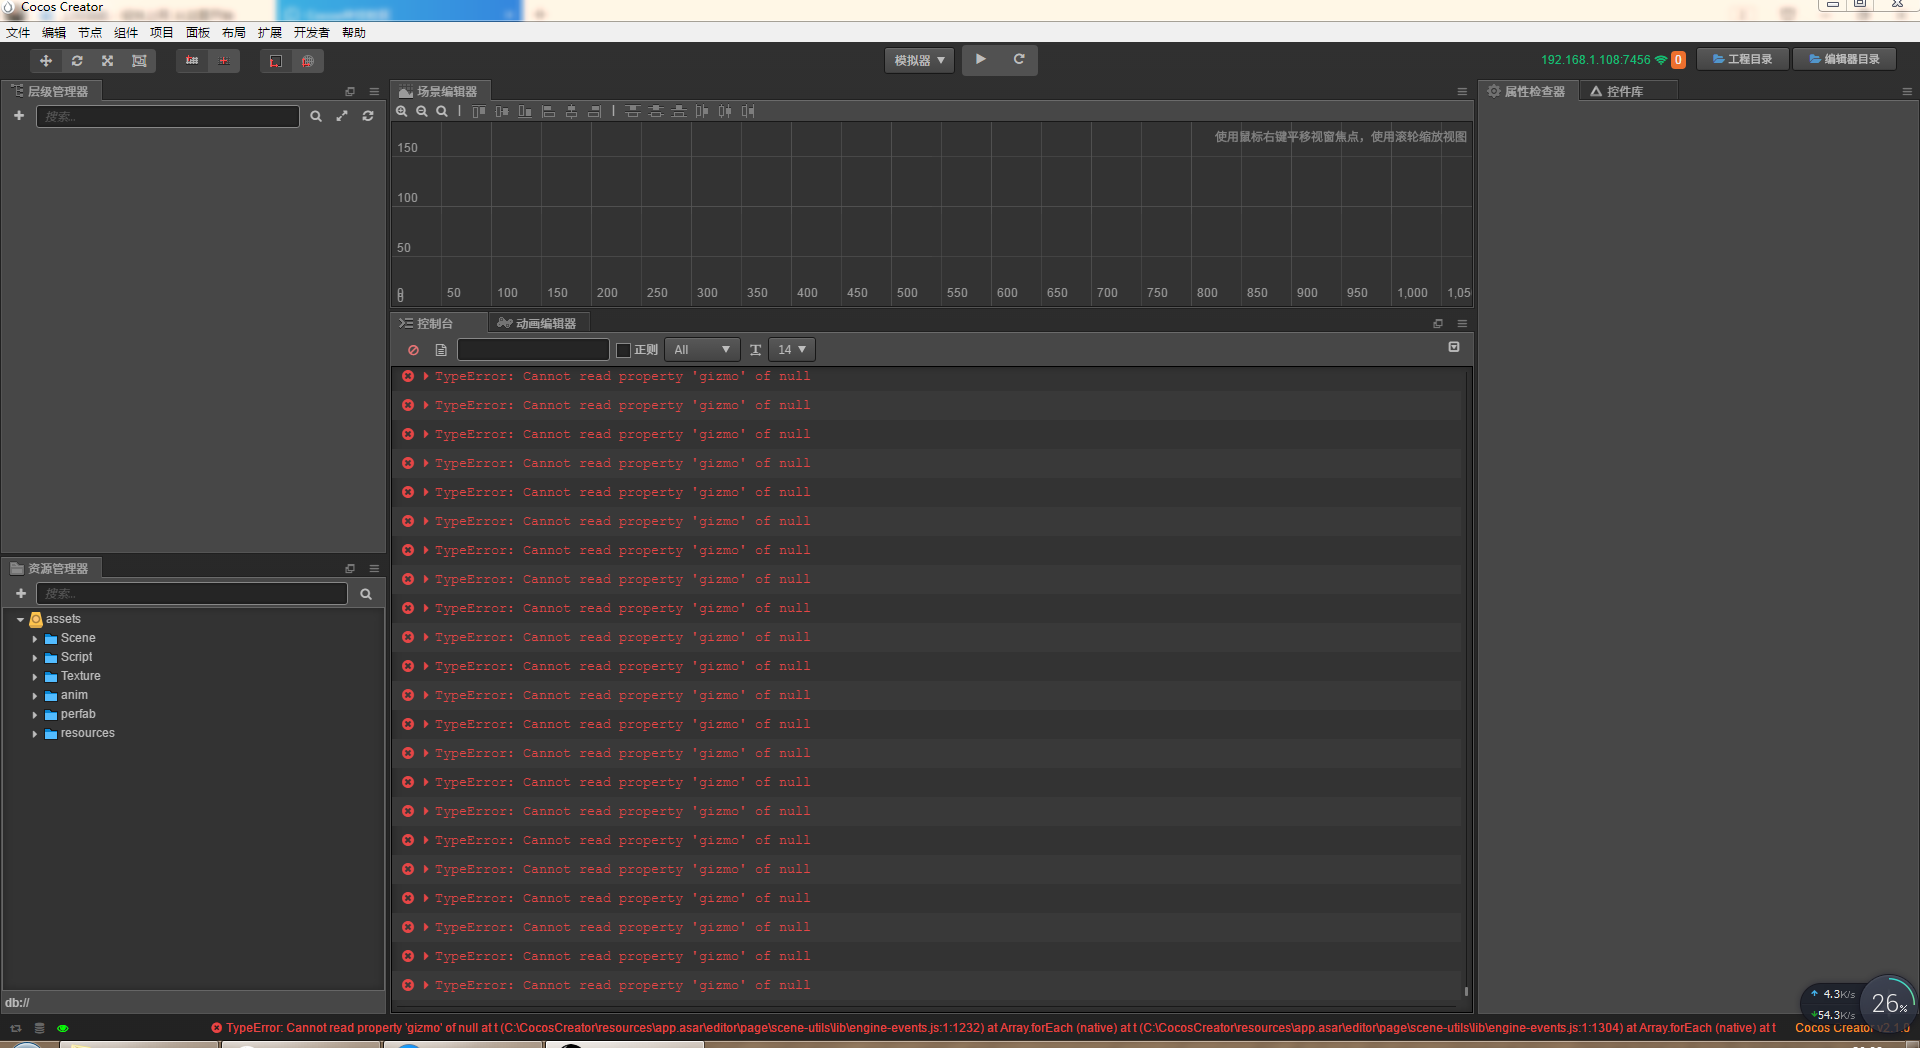Viewport: 1920px width, 1048px height.
Task: Zoom out the scene editor
Action: tap(422, 112)
